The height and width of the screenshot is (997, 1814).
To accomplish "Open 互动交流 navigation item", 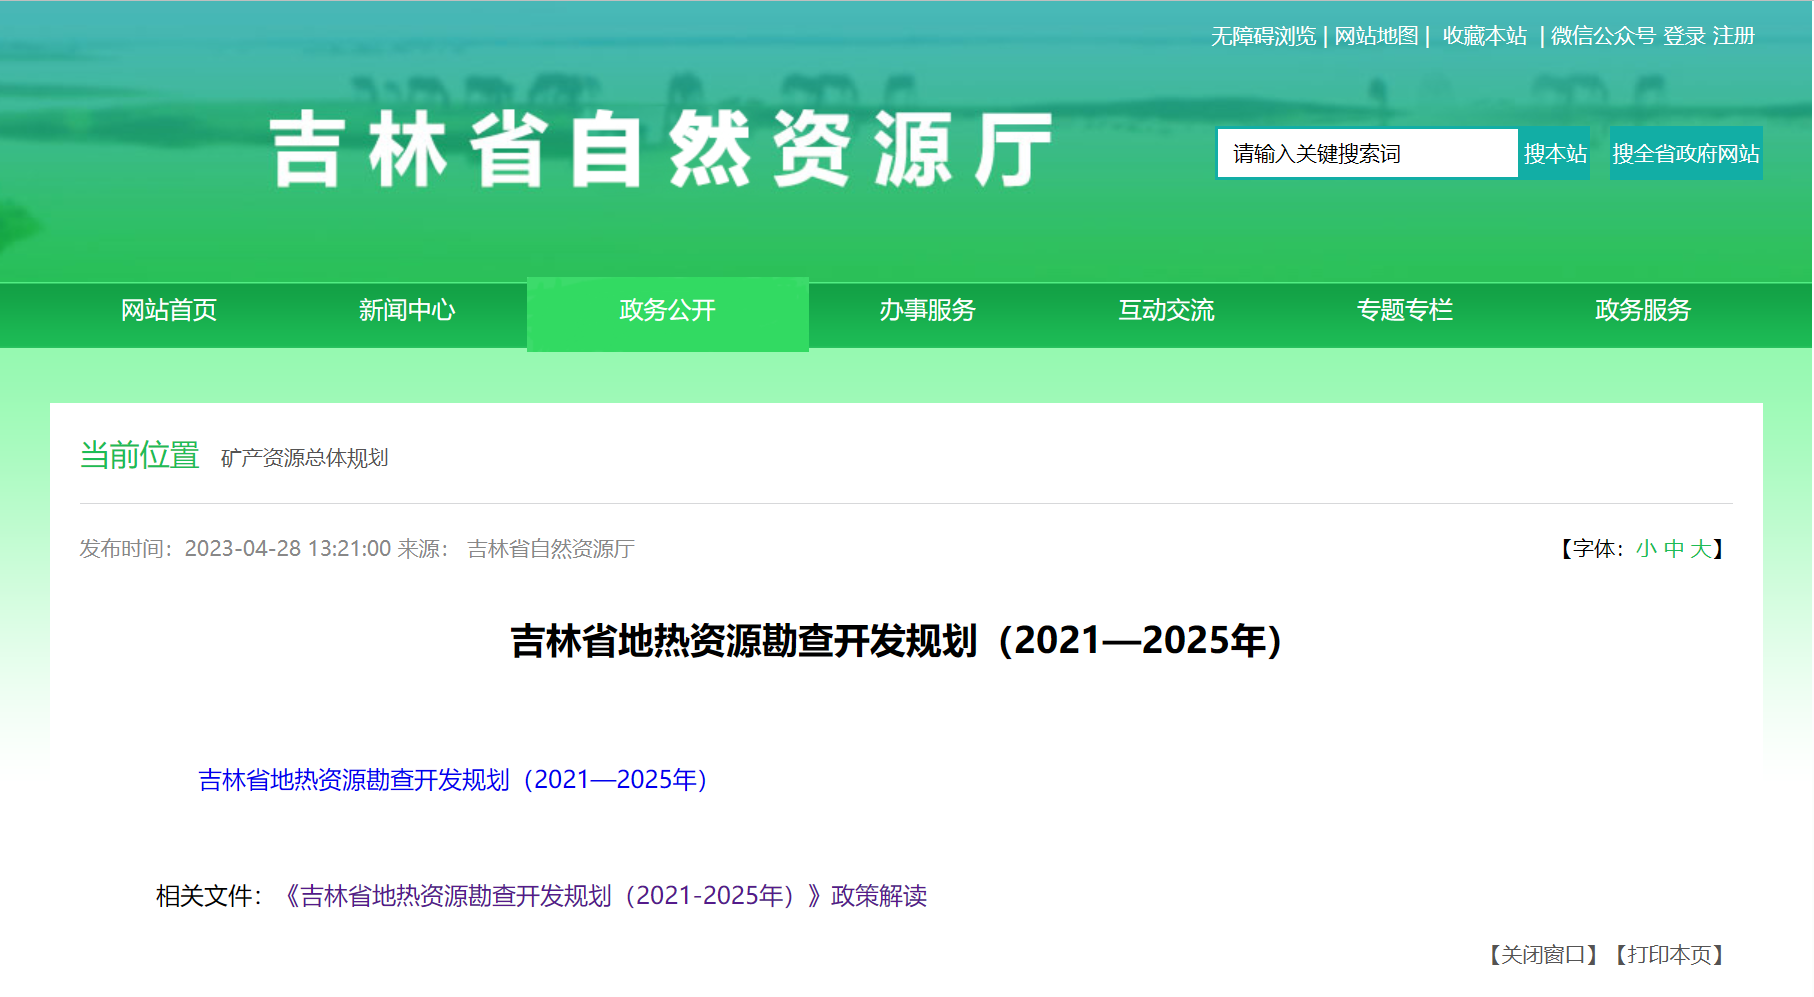I will [1166, 310].
